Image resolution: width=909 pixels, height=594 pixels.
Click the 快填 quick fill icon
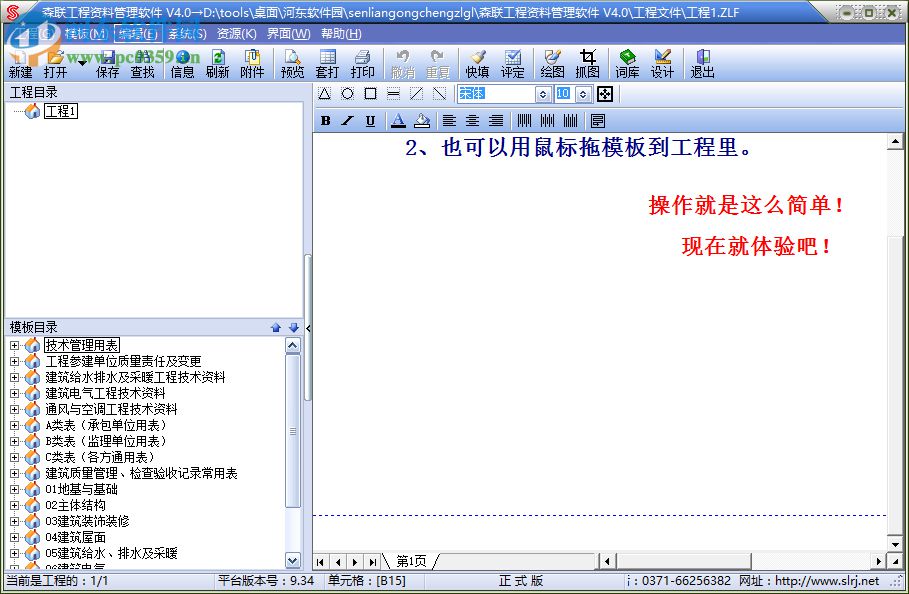(x=476, y=62)
